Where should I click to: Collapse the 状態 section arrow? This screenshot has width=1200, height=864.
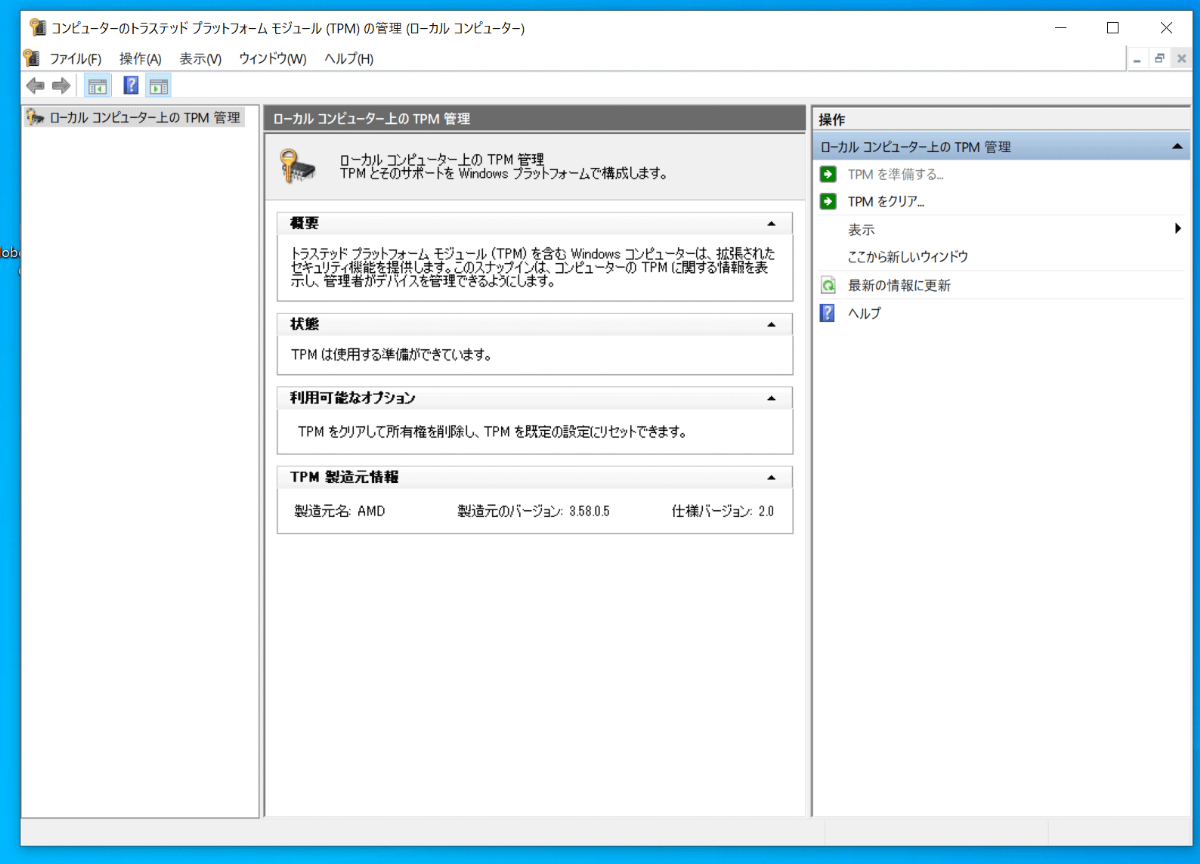pos(770,325)
